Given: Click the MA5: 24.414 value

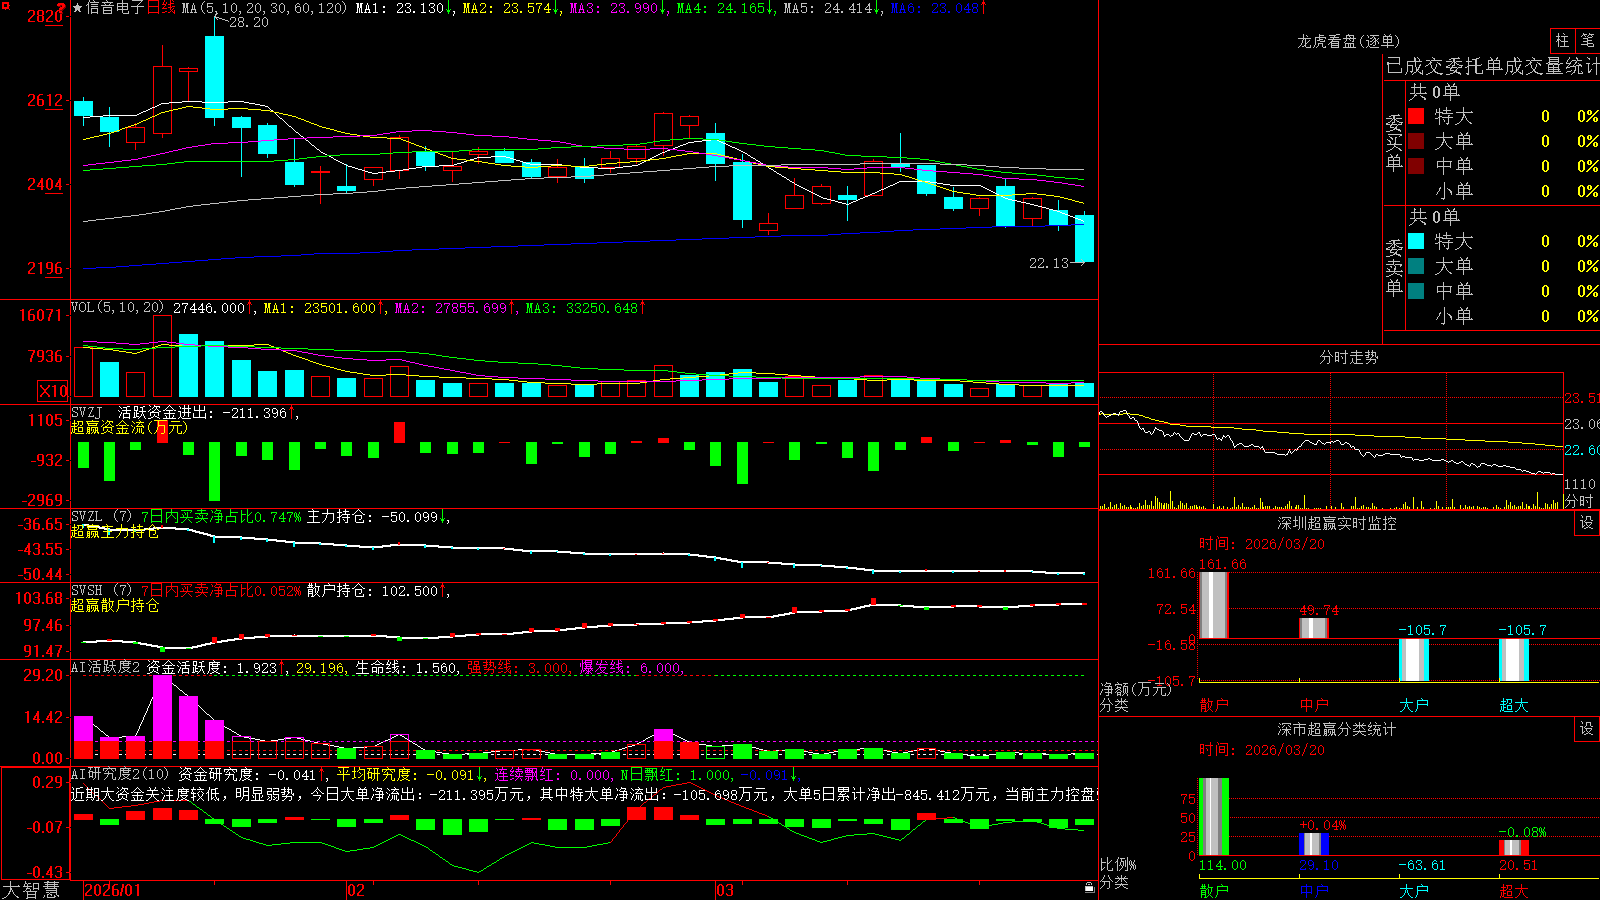Looking at the screenshot, I should coord(833,8).
